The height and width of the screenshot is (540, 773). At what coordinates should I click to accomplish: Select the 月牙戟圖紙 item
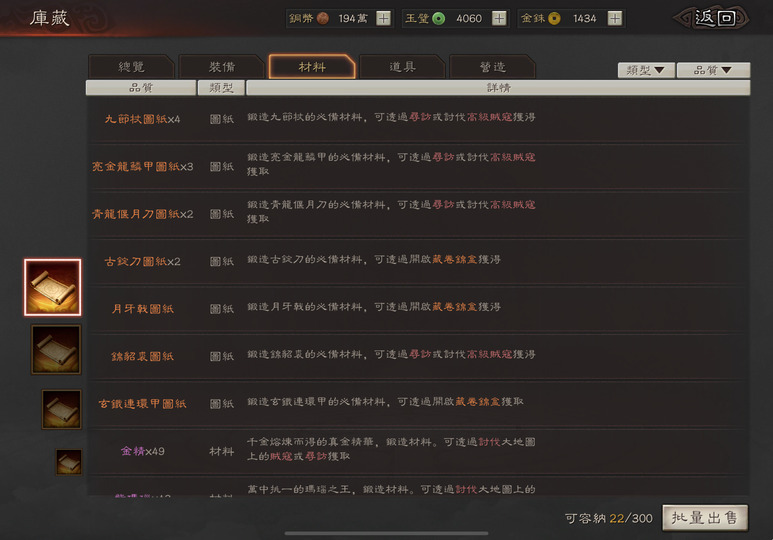click(x=418, y=308)
